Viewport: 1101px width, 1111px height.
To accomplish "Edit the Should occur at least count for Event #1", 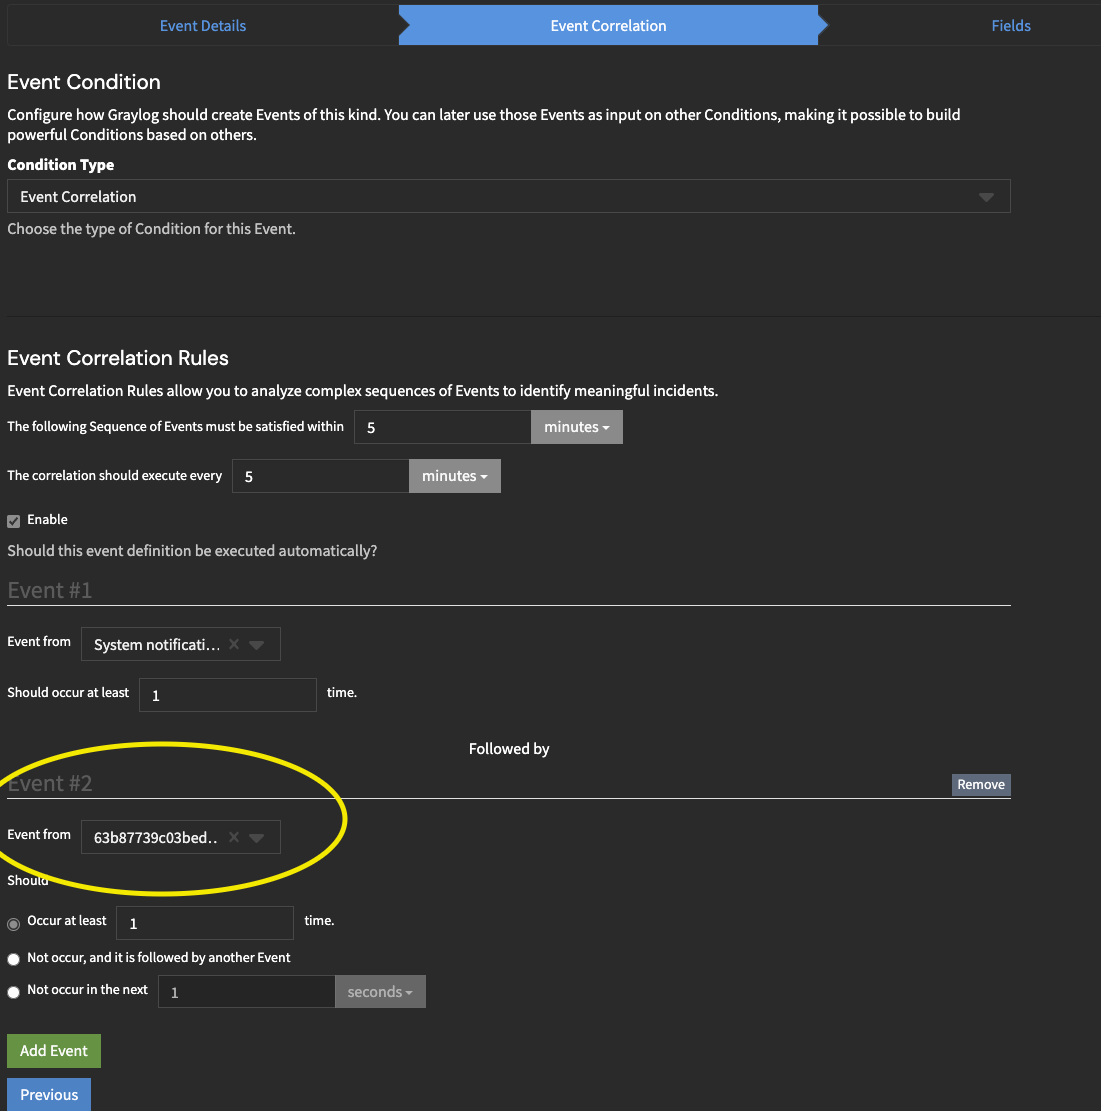I will click(227, 694).
